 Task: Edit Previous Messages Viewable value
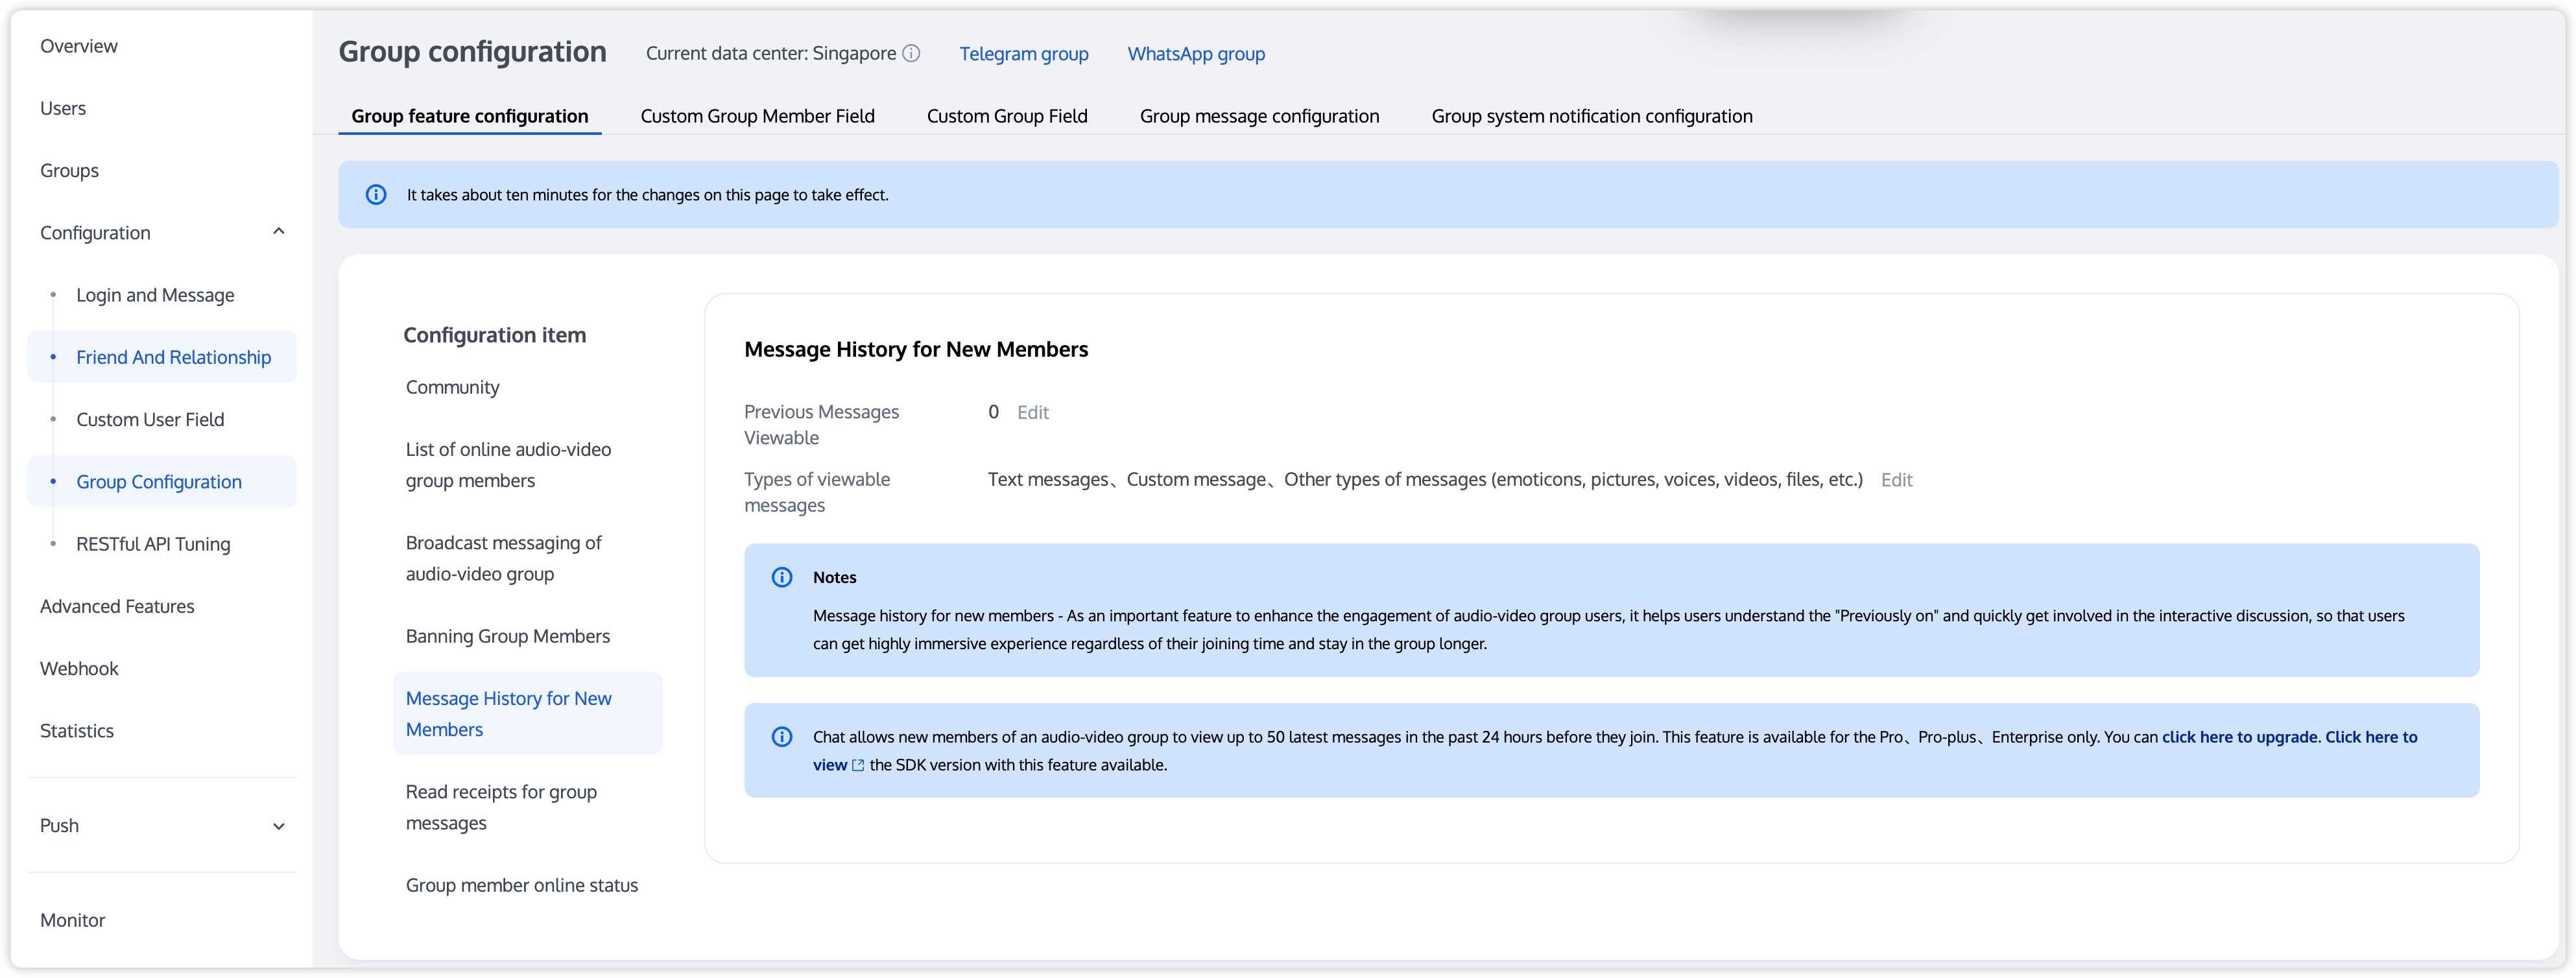point(1032,412)
